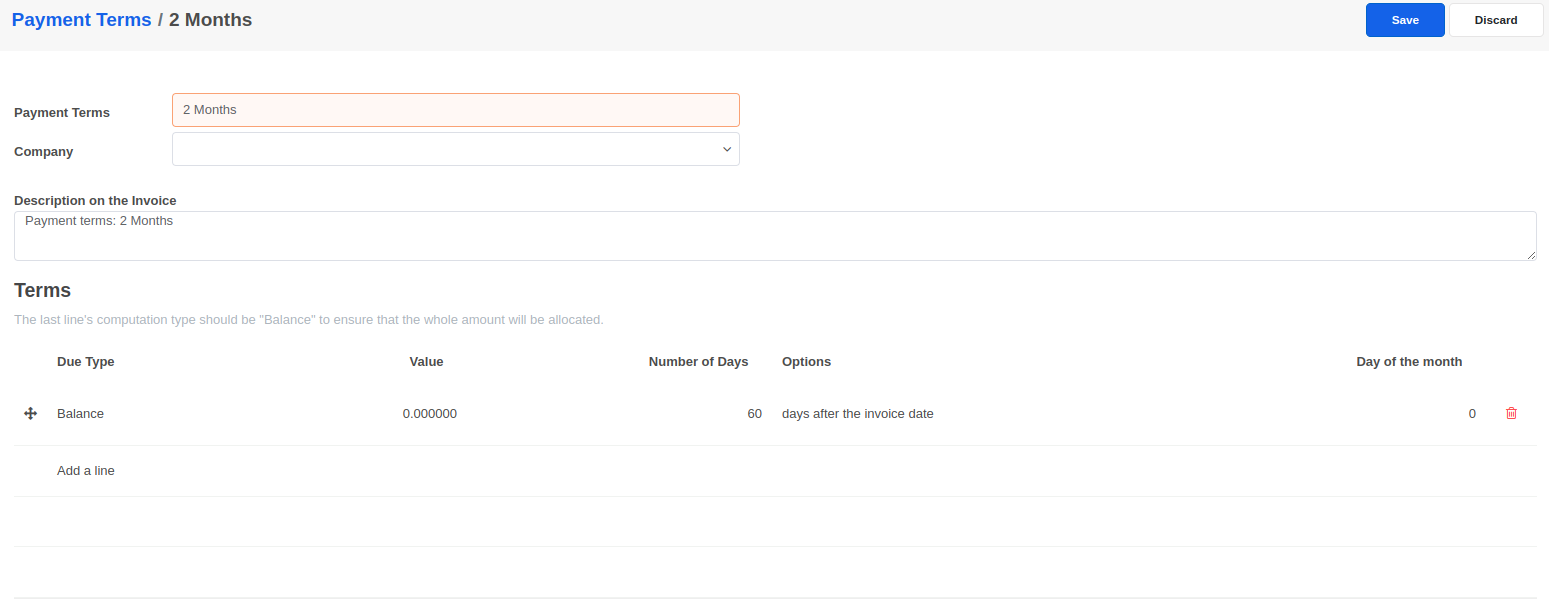Click the Day of the month header
The height and width of the screenshot is (599, 1549).
(x=1408, y=361)
